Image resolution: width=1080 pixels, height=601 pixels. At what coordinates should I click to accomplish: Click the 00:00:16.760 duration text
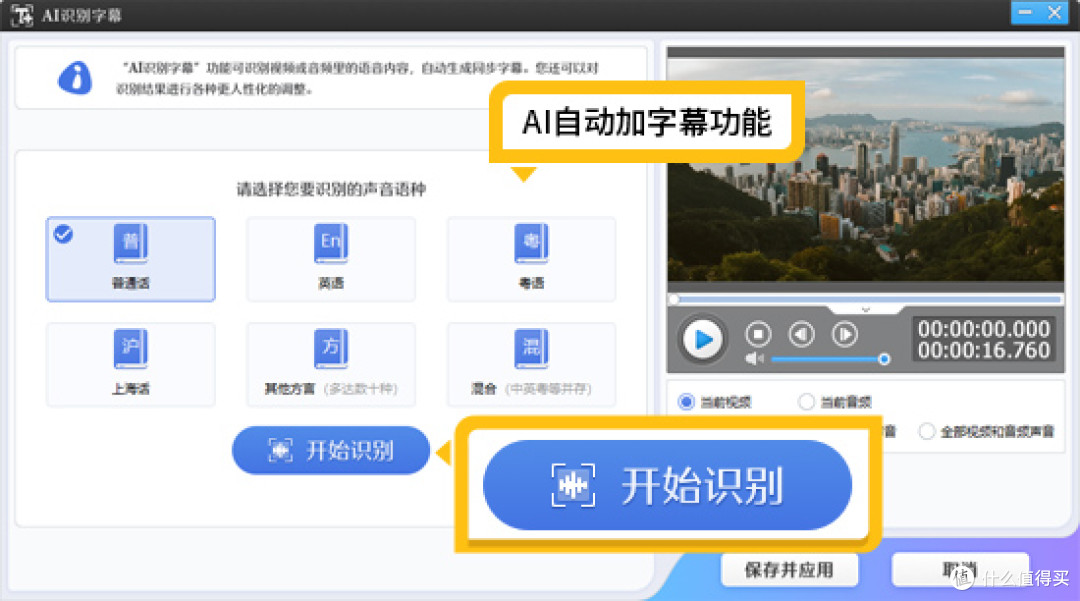click(x=984, y=350)
